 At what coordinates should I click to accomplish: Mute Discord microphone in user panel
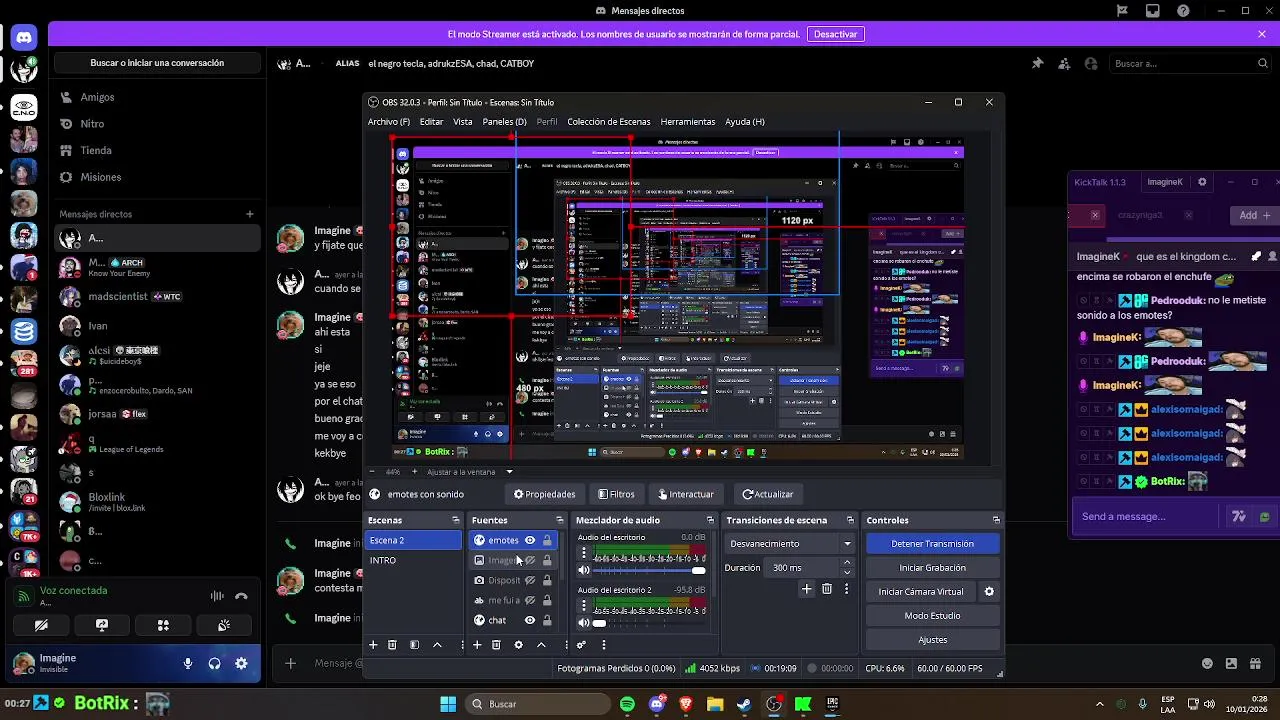coord(187,663)
